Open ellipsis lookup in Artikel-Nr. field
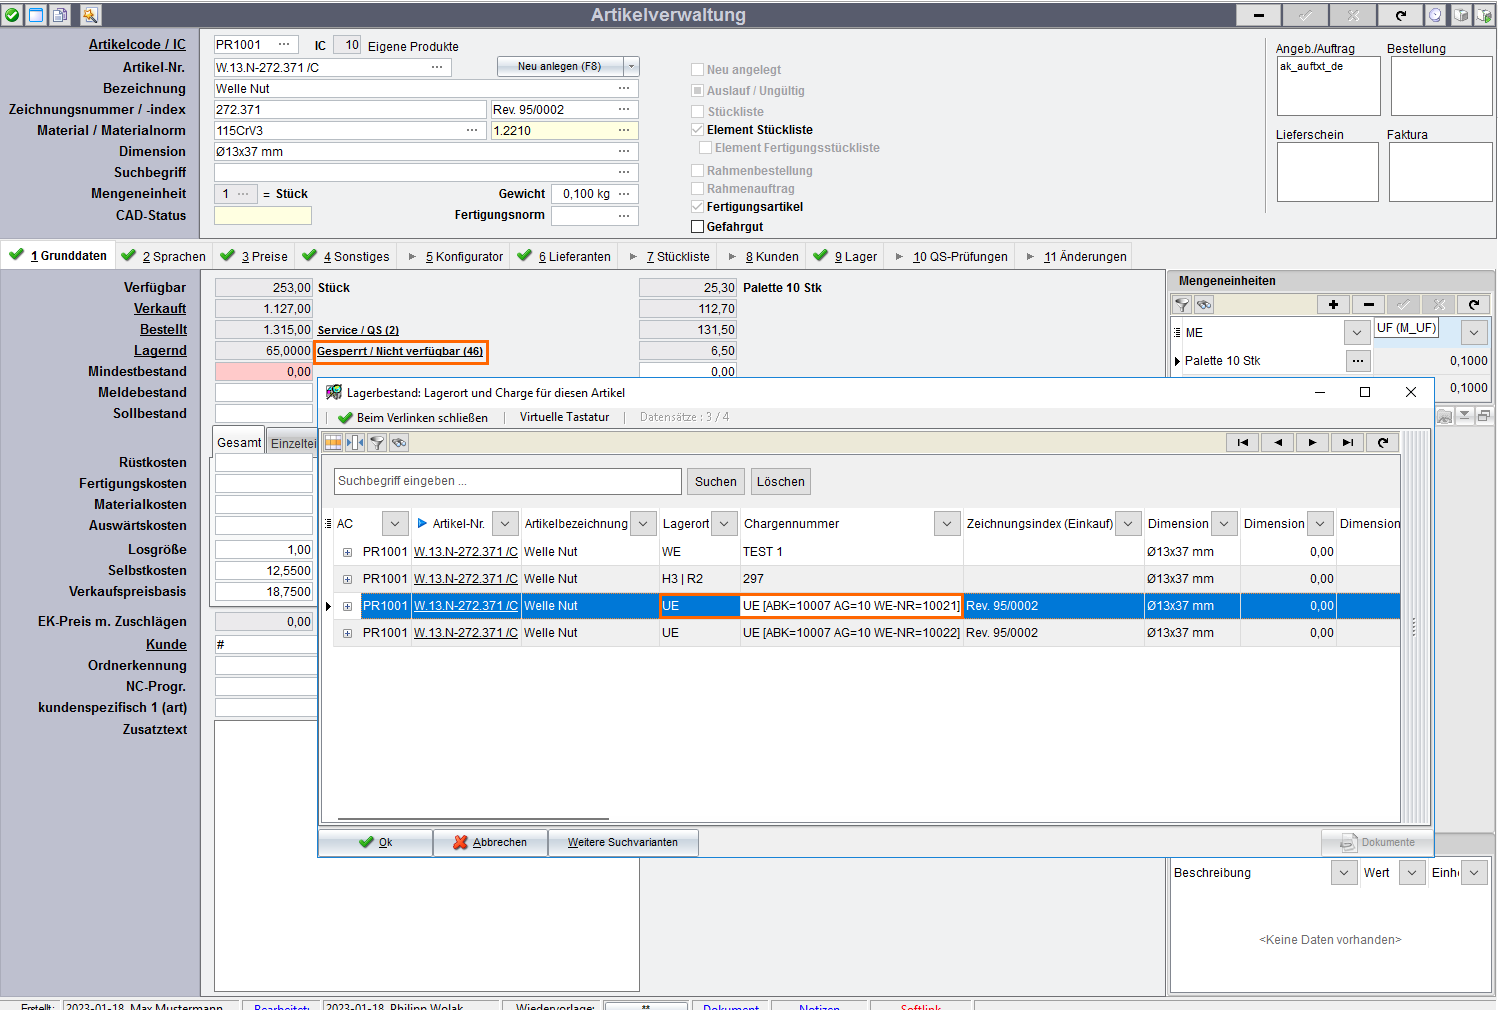1498x1010 pixels. (x=437, y=67)
